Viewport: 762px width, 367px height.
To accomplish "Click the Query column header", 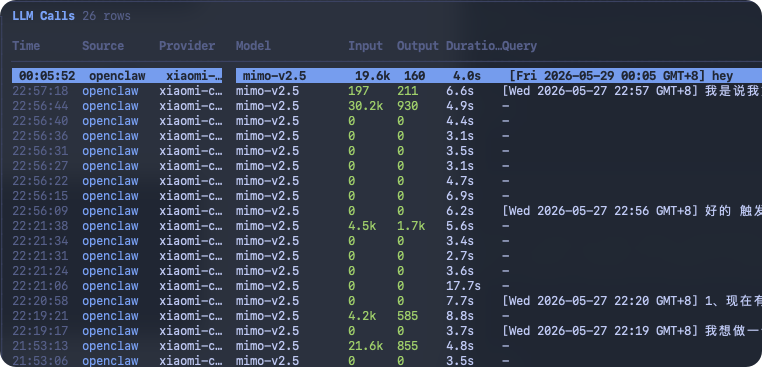I will click(519, 46).
